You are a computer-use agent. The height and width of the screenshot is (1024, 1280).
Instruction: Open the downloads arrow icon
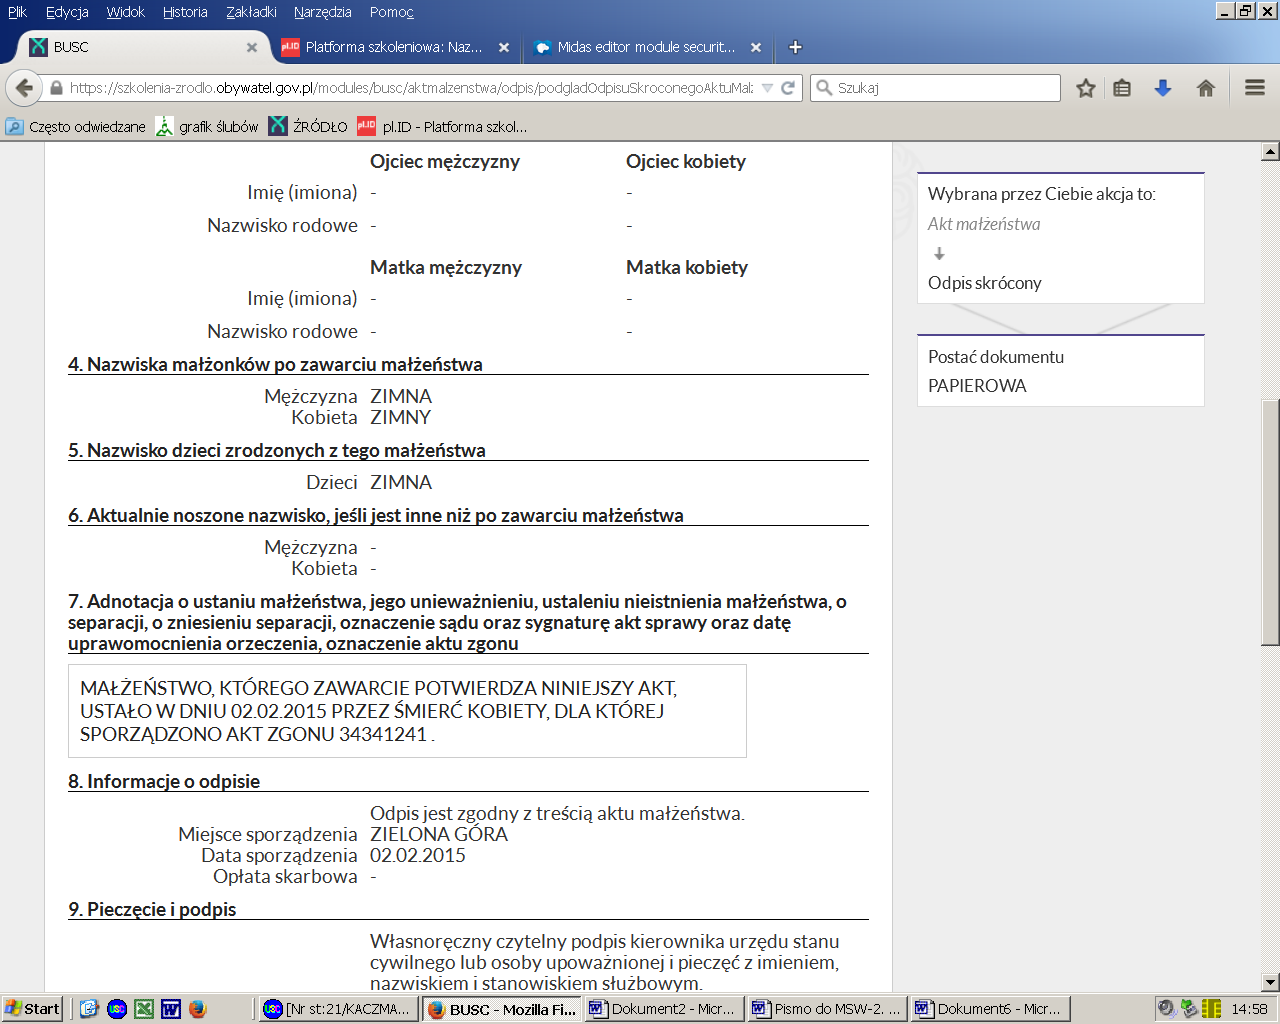(1162, 88)
